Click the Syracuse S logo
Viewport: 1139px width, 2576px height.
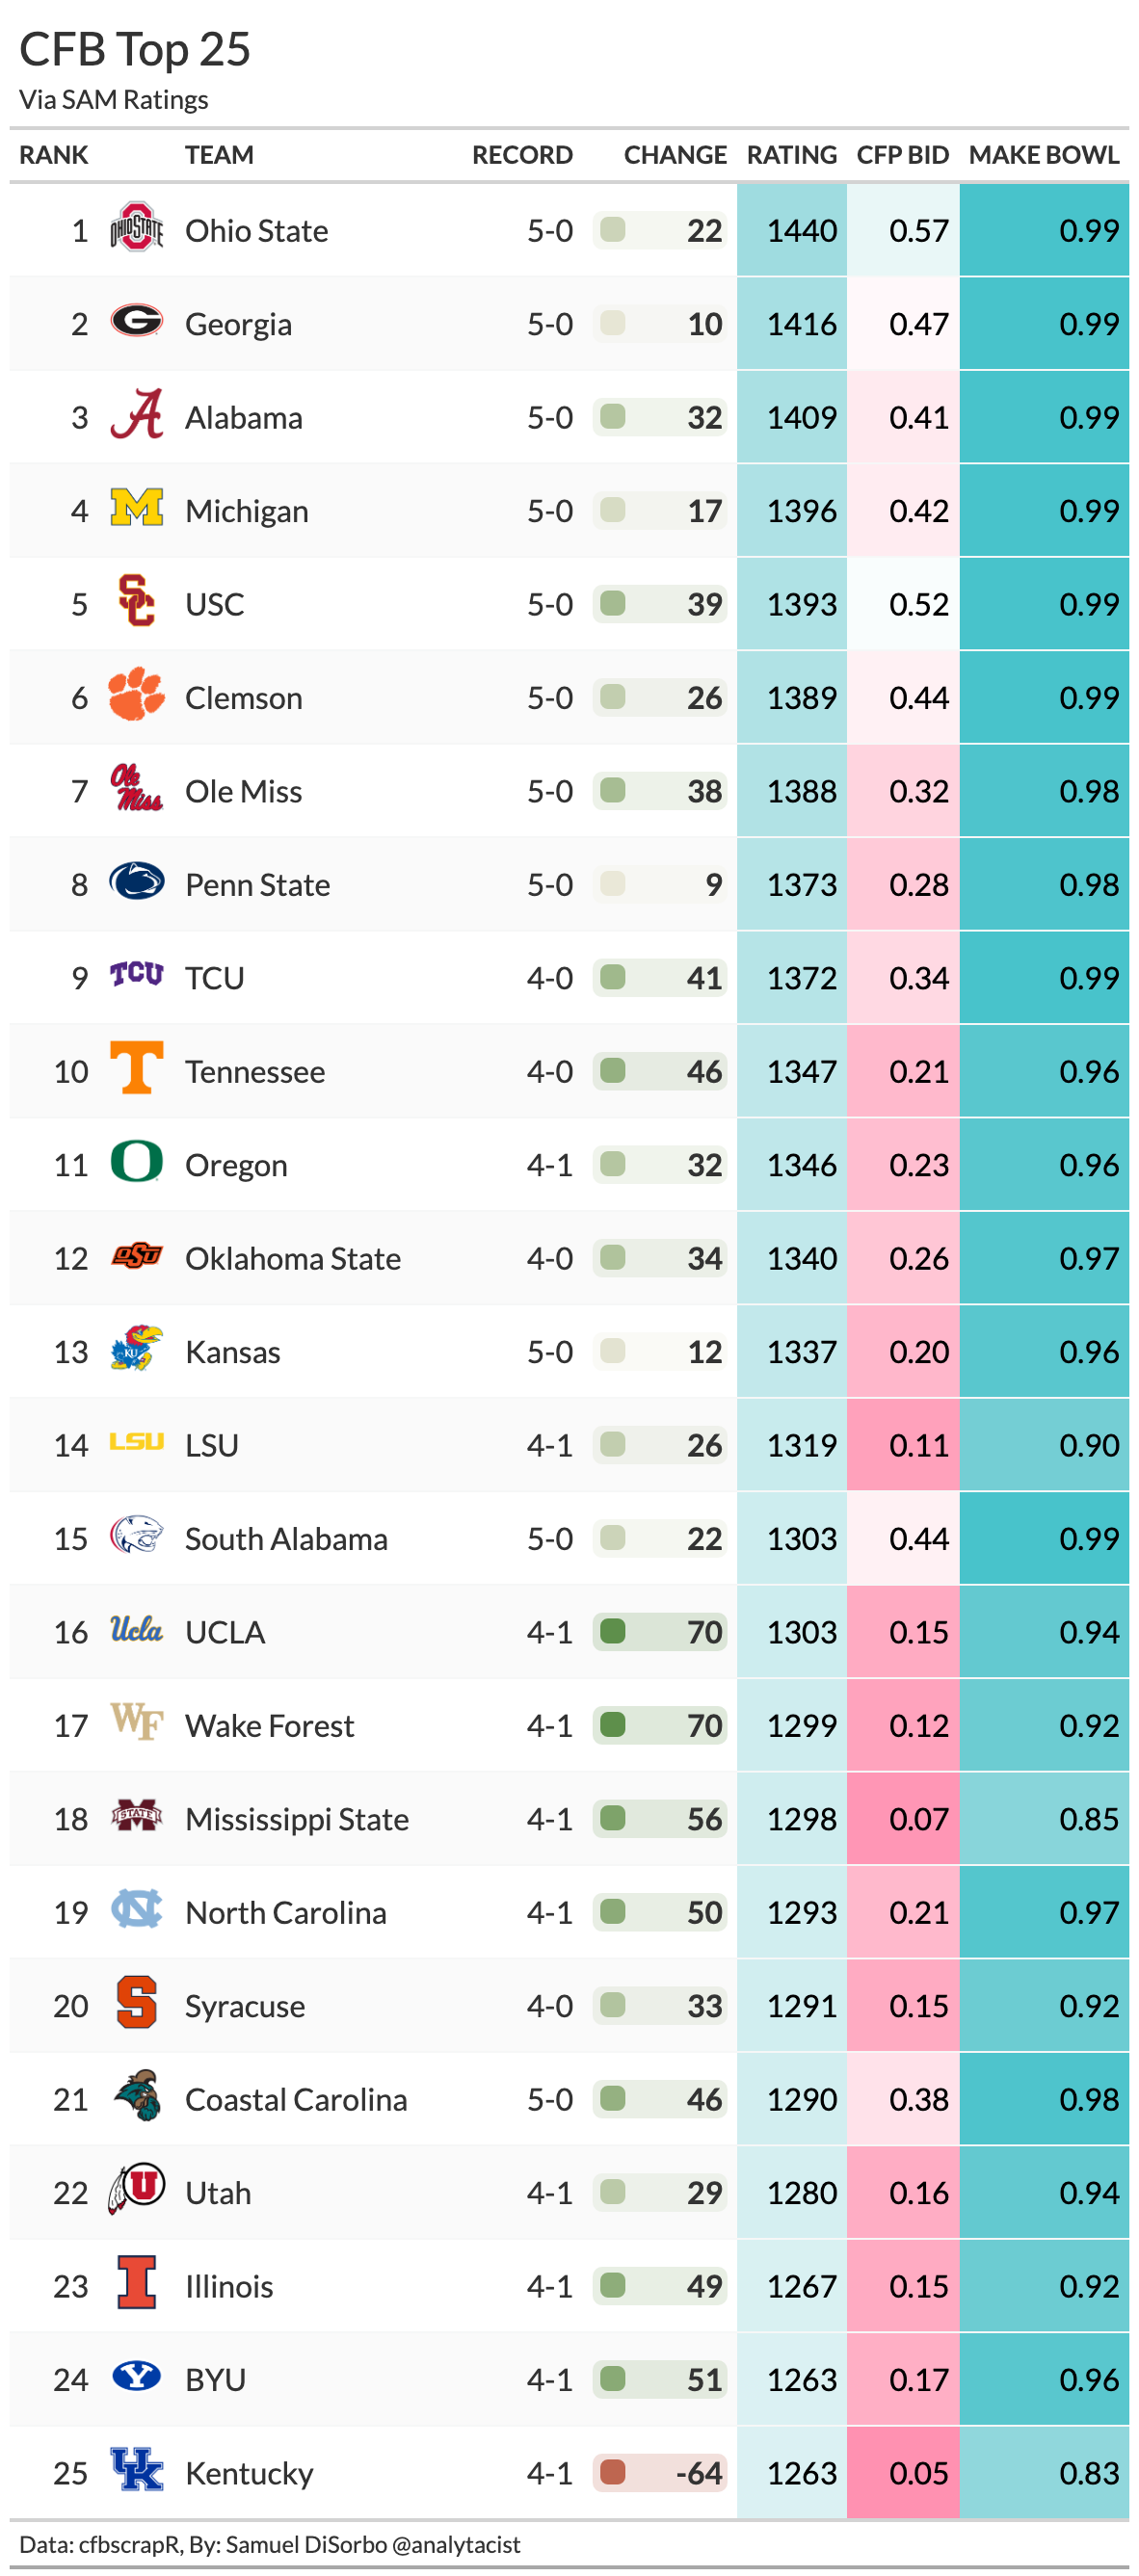[136, 2003]
